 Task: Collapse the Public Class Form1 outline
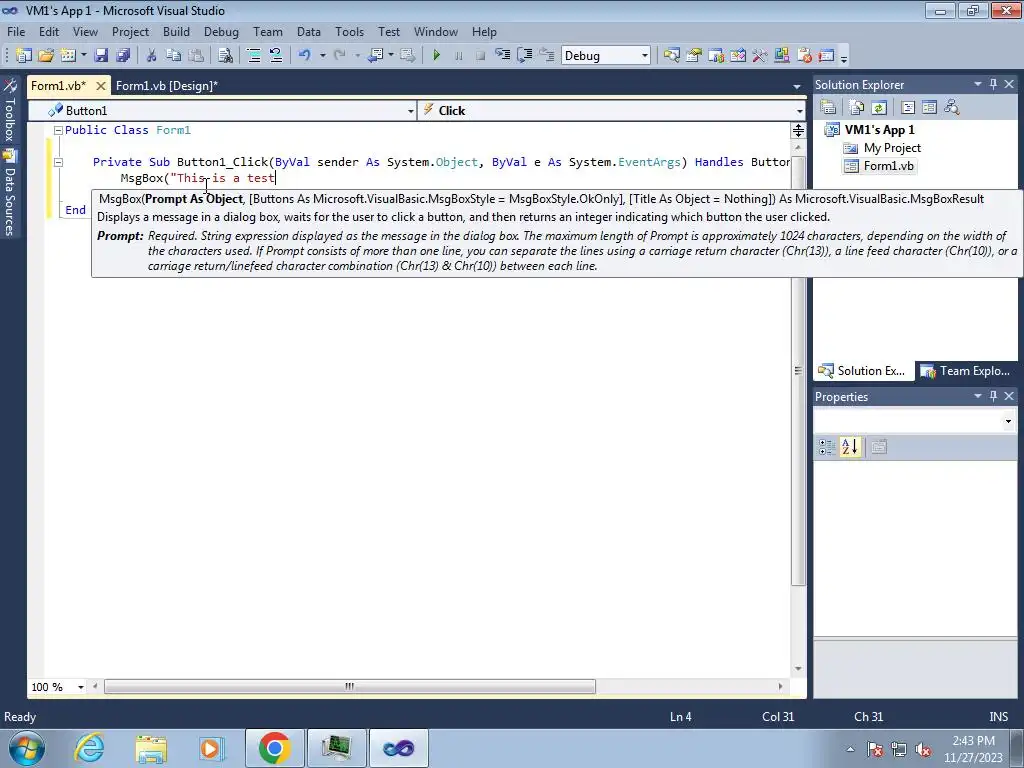58,130
